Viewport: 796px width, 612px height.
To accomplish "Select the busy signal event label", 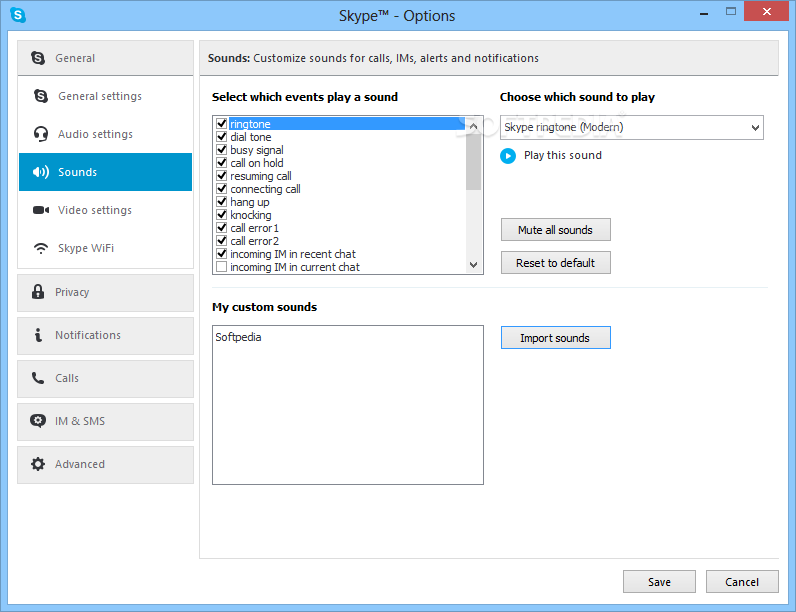I will tap(257, 150).
